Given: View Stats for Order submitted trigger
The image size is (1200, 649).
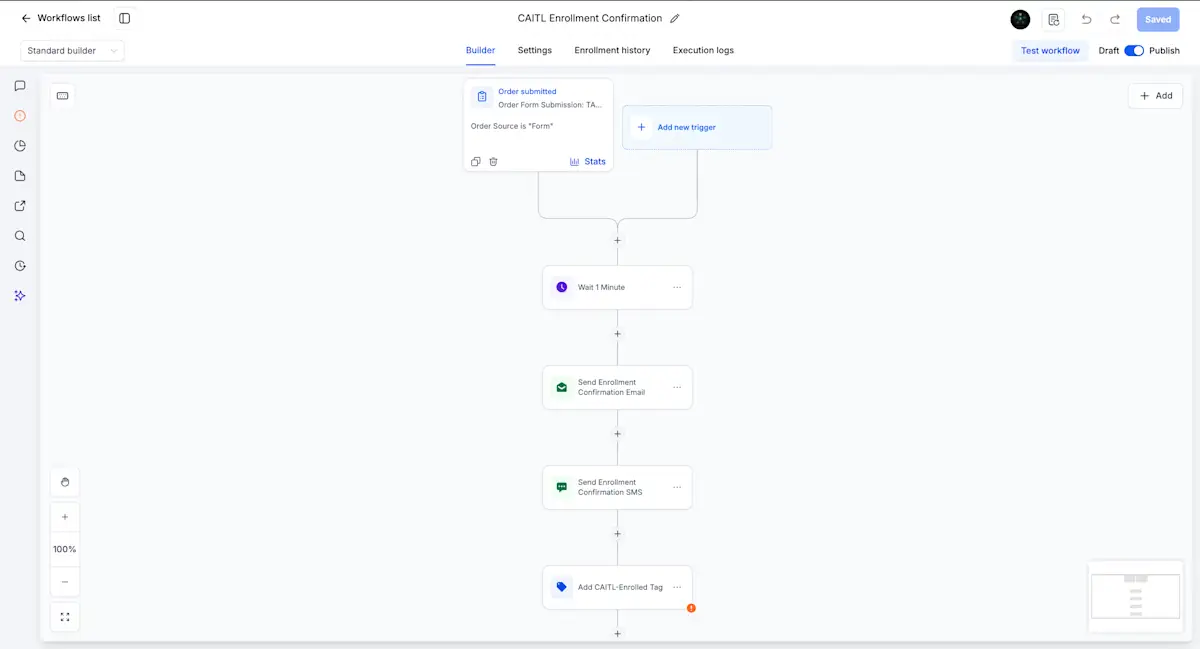Looking at the screenshot, I should [588, 161].
